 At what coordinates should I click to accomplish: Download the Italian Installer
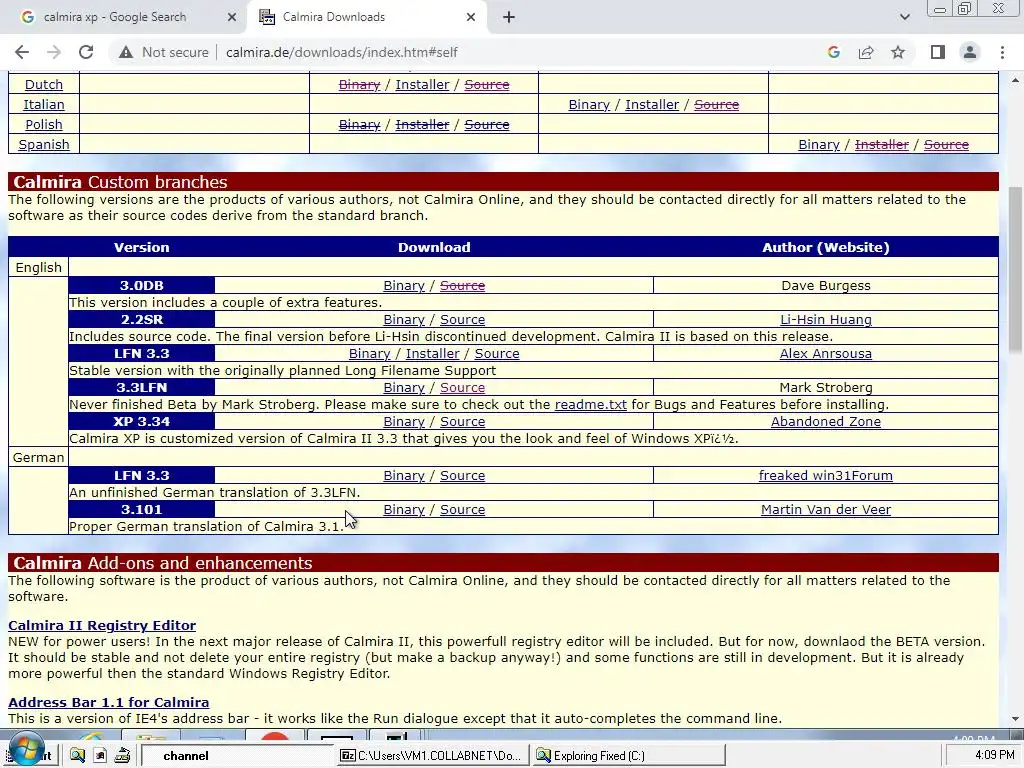[x=652, y=104]
